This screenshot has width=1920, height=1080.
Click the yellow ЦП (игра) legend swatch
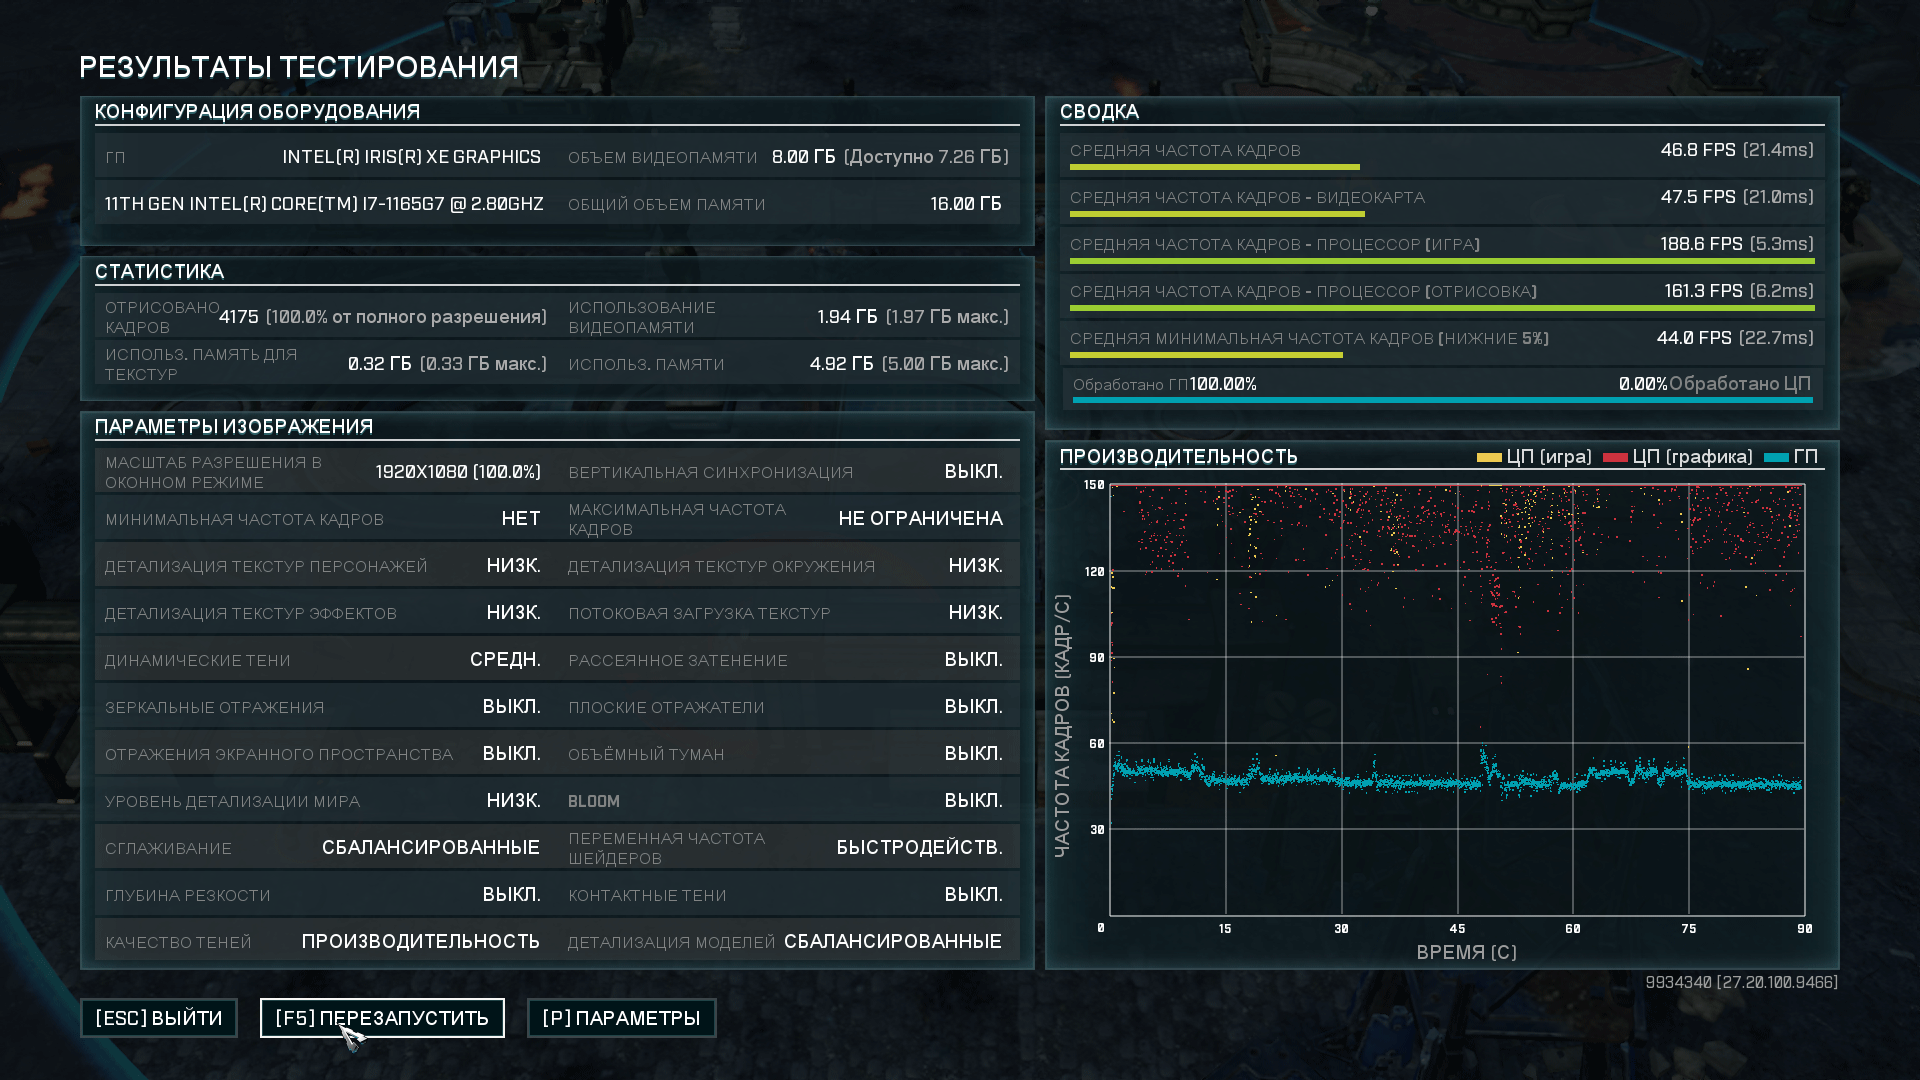click(1488, 457)
